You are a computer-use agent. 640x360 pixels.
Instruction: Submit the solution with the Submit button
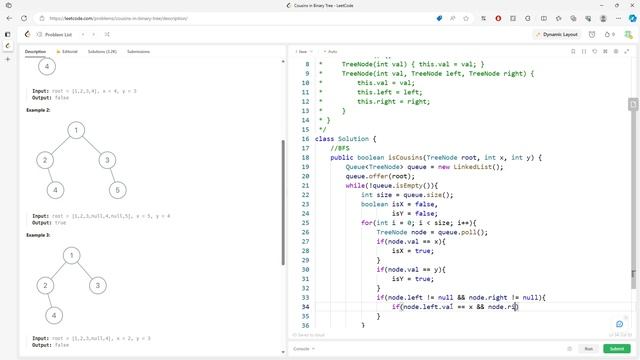point(617,349)
